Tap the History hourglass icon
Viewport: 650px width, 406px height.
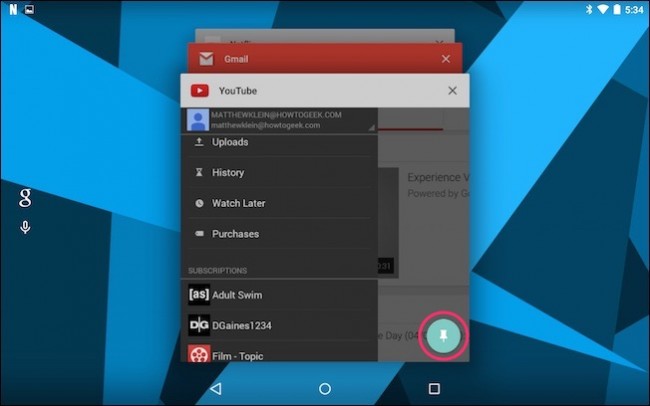199,173
